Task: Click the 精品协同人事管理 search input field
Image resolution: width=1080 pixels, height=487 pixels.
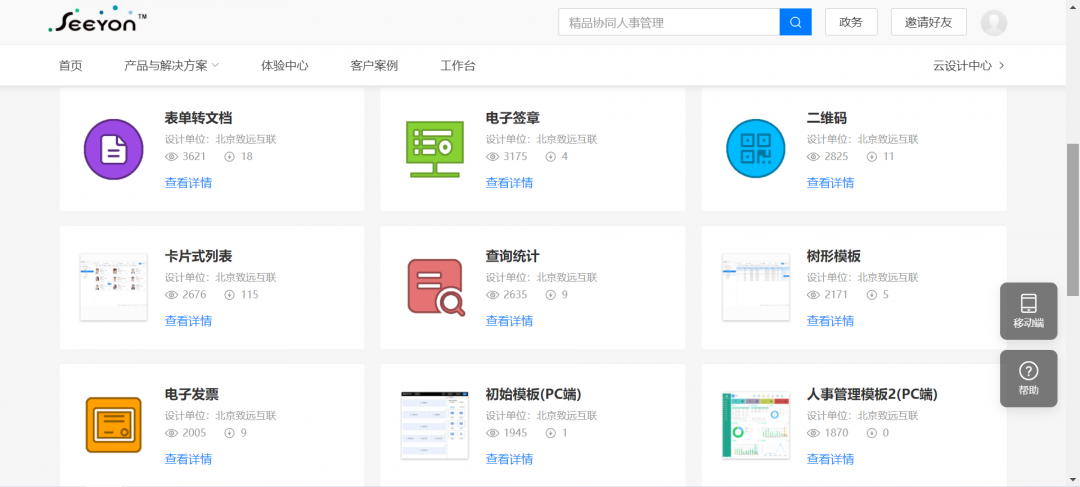Action: (x=668, y=22)
